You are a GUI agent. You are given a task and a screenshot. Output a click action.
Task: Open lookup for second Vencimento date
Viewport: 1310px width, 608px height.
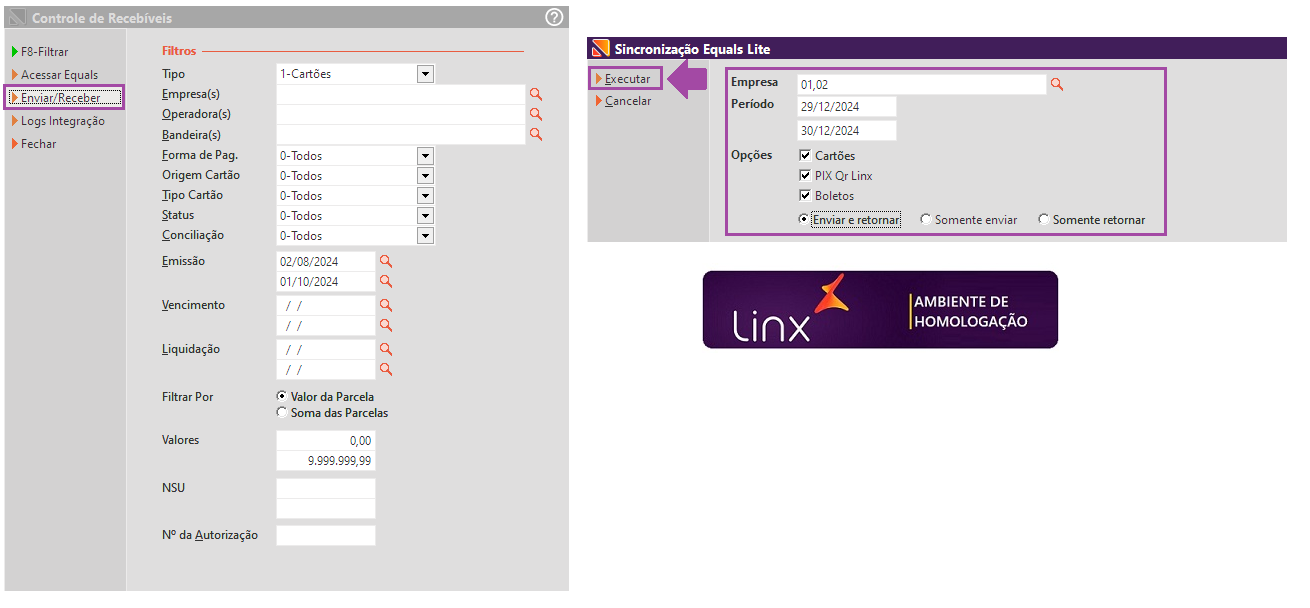pos(386,325)
